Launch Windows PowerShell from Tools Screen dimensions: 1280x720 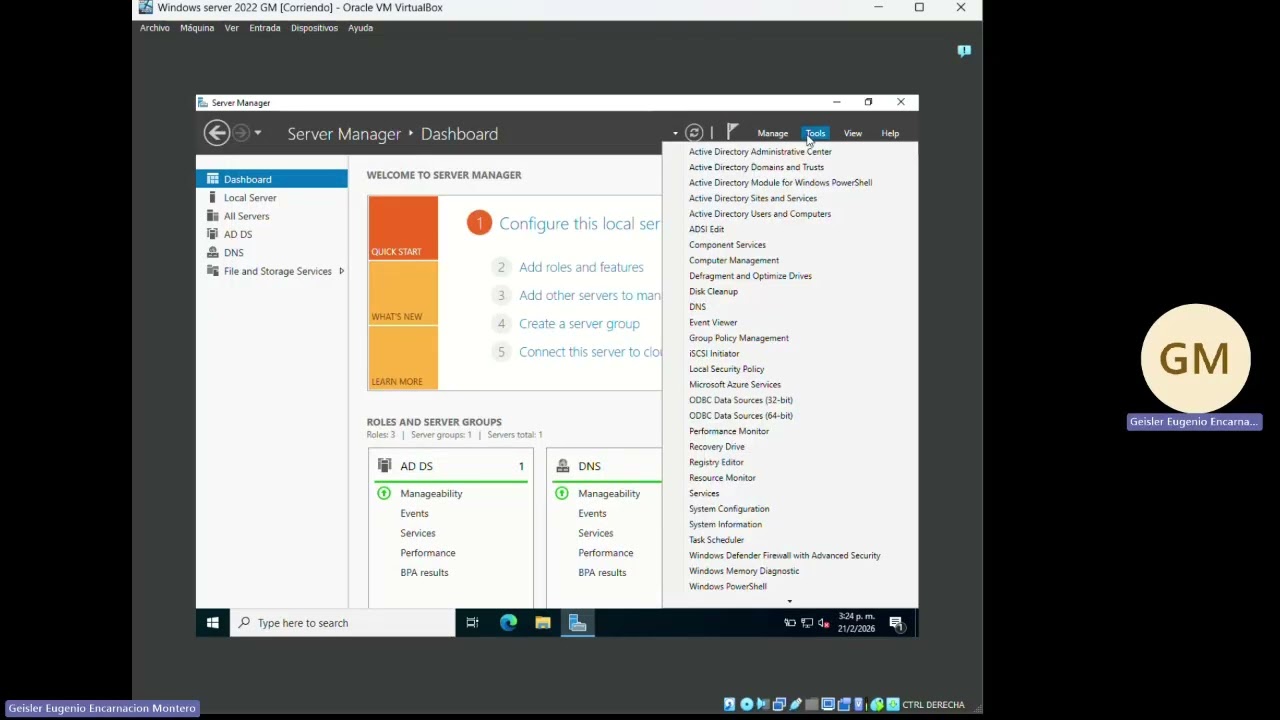728,586
